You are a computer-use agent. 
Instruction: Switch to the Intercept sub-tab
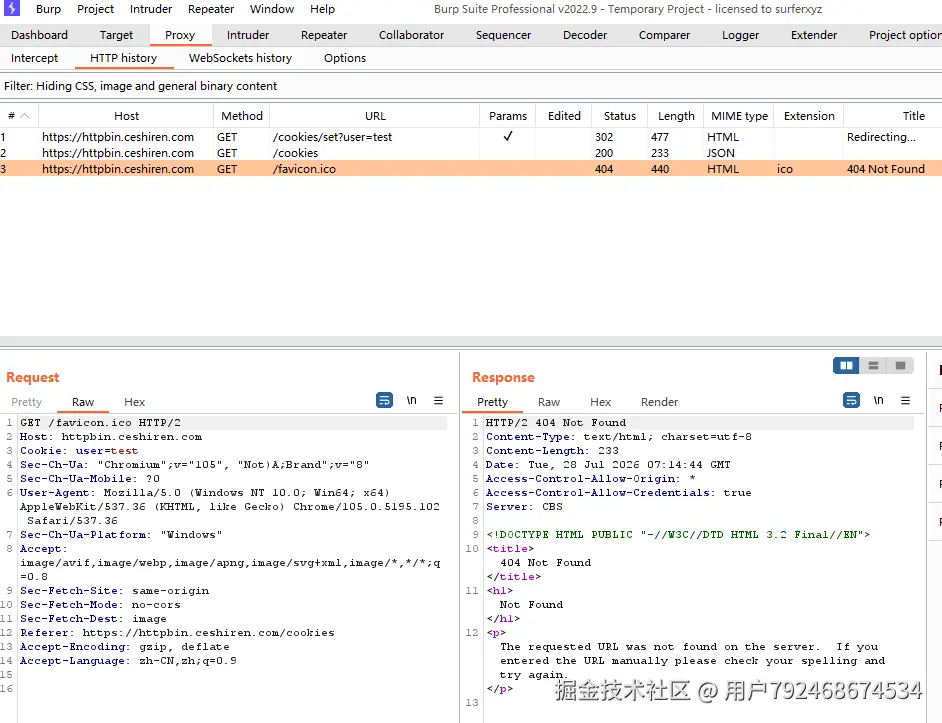click(x=34, y=58)
